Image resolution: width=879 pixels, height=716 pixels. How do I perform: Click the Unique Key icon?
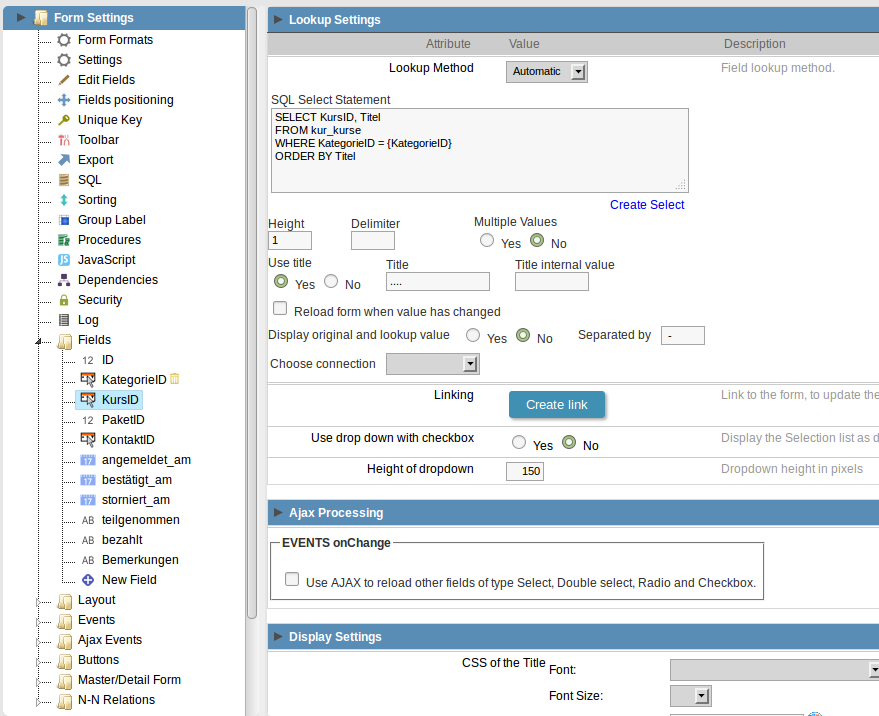tap(64, 120)
